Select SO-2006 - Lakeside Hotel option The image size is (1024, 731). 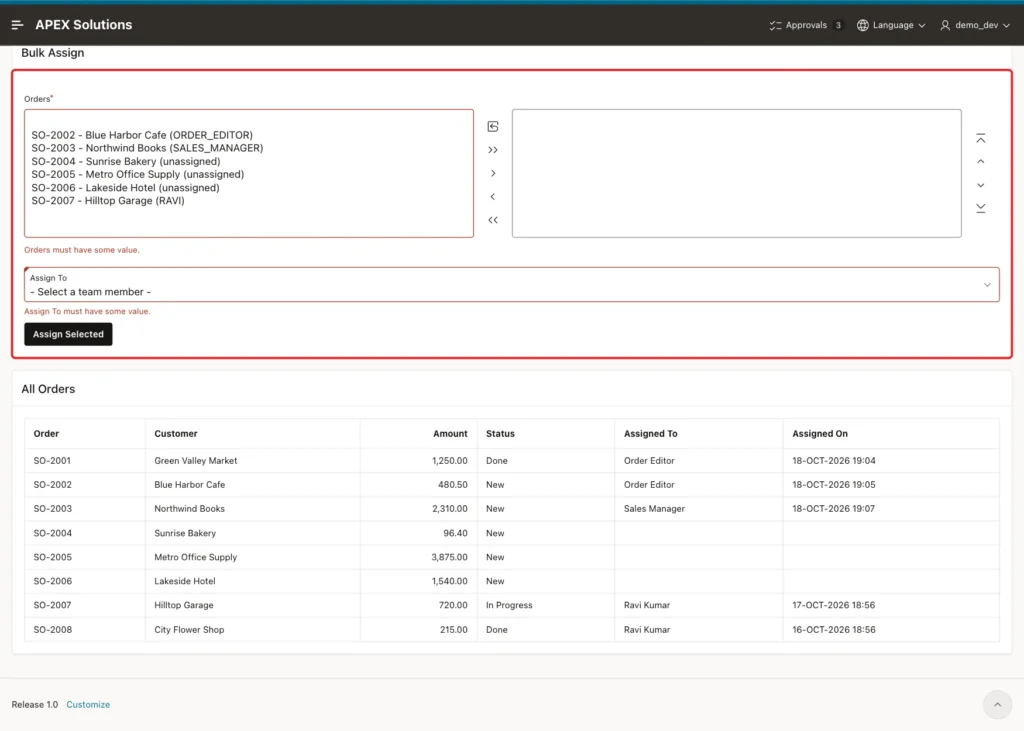[x=125, y=187]
